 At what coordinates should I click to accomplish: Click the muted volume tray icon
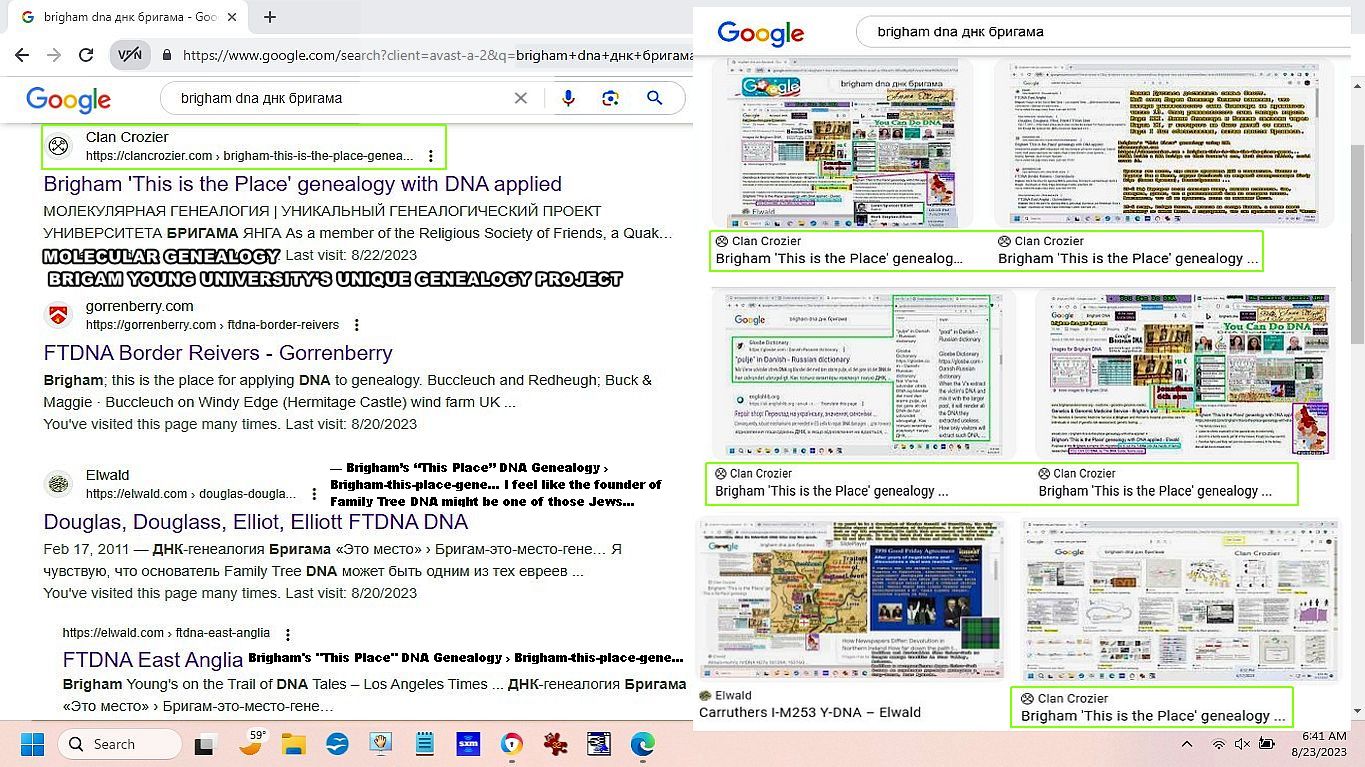pyautogui.click(x=1242, y=744)
